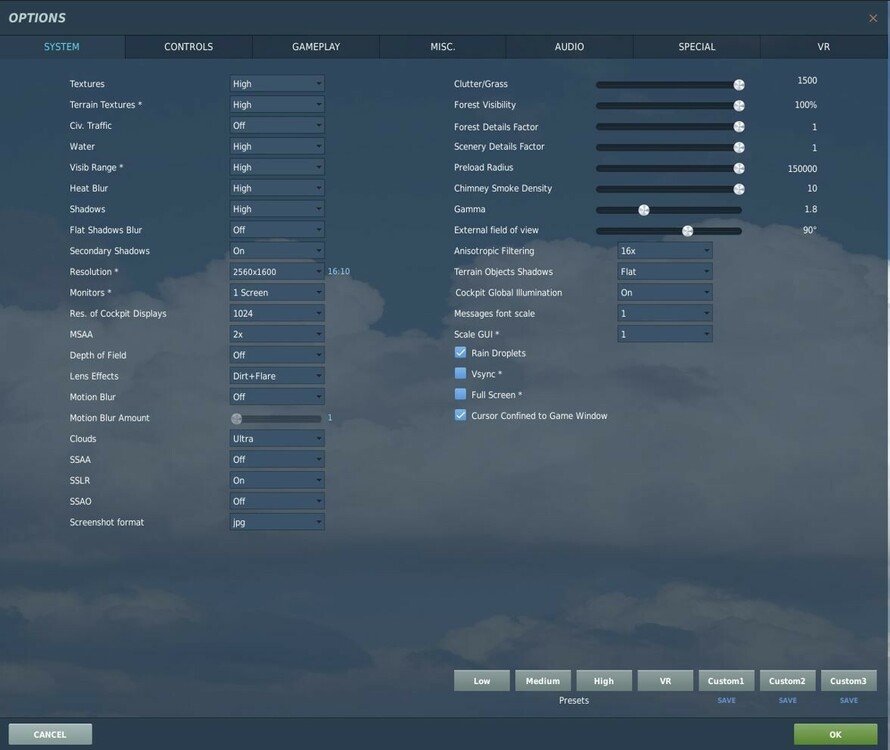
Task: Open the Resolution dropdown
Action: (276, 271)
